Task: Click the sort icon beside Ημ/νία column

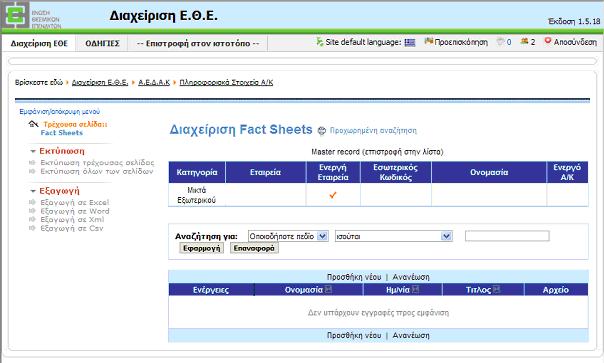Action: 415,289
